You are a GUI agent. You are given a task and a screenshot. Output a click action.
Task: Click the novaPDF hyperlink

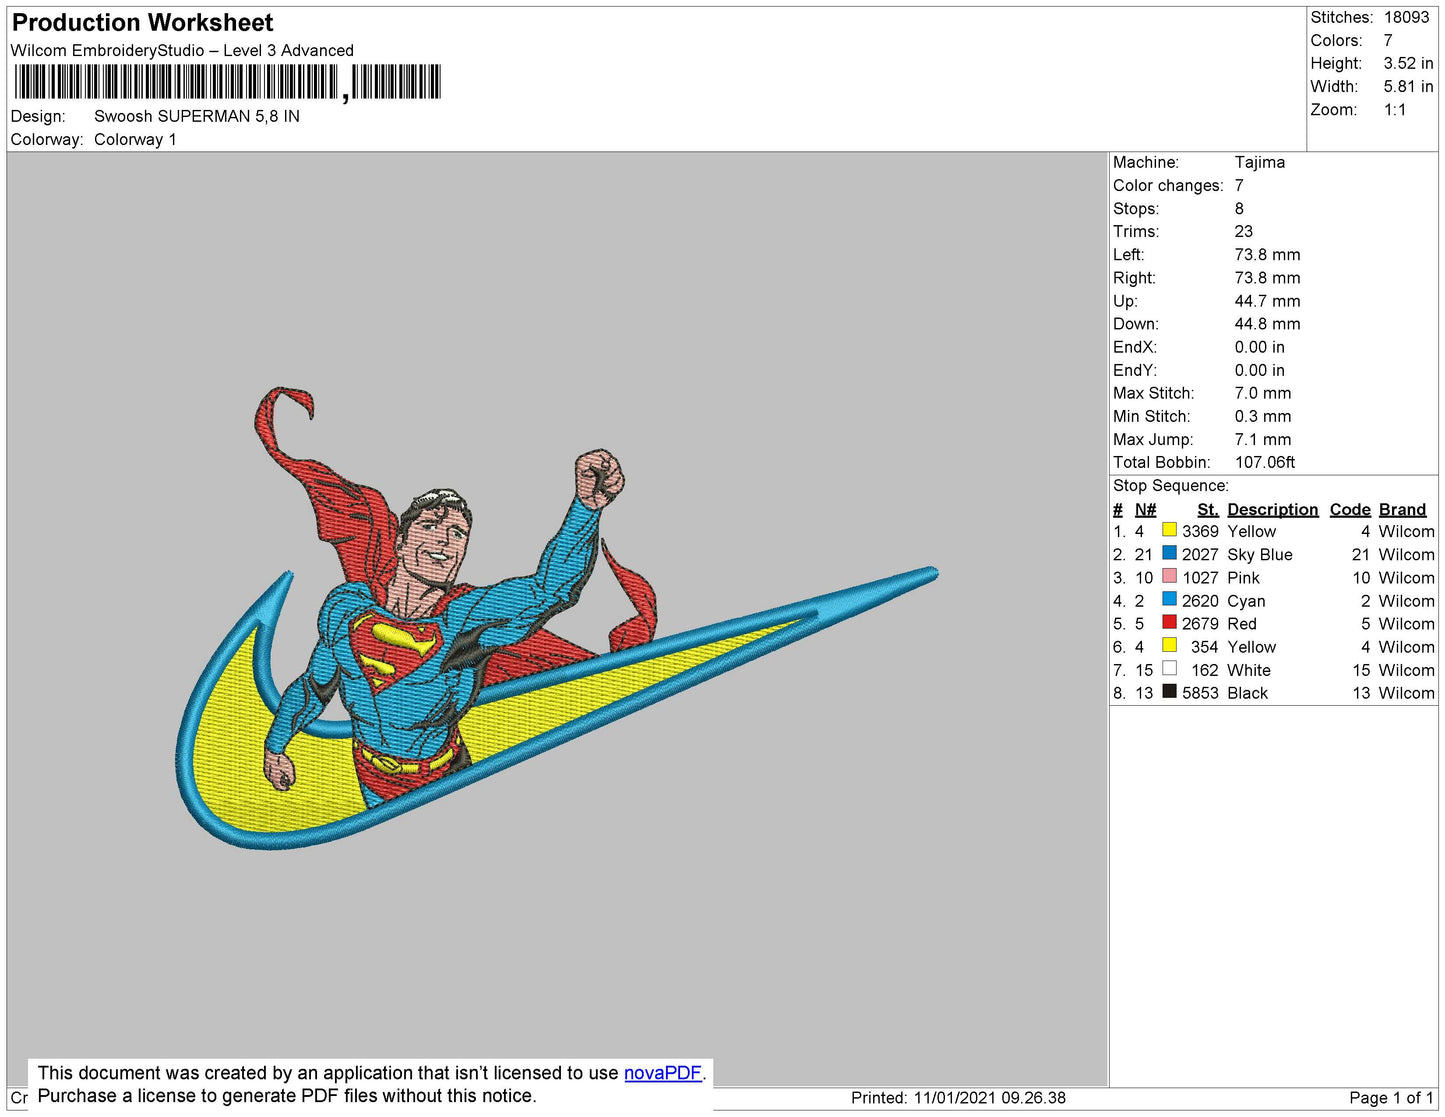662,1073
